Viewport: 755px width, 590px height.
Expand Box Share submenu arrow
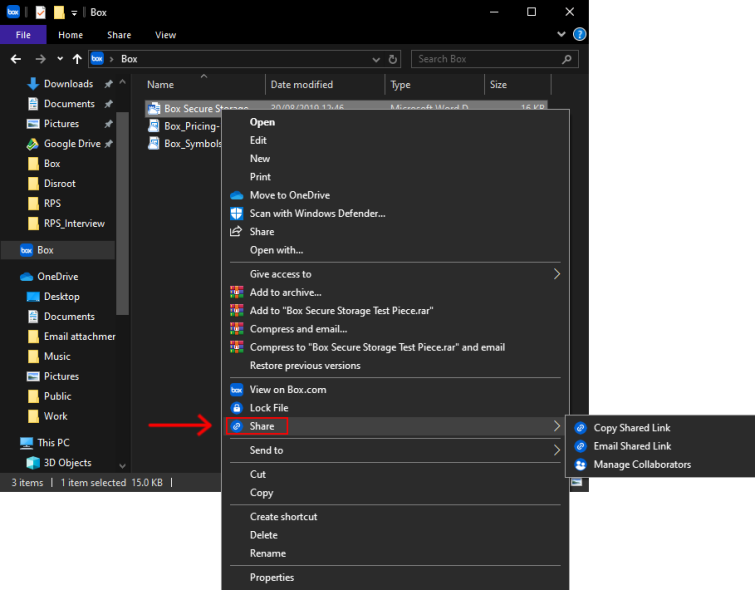click(557, 426)
